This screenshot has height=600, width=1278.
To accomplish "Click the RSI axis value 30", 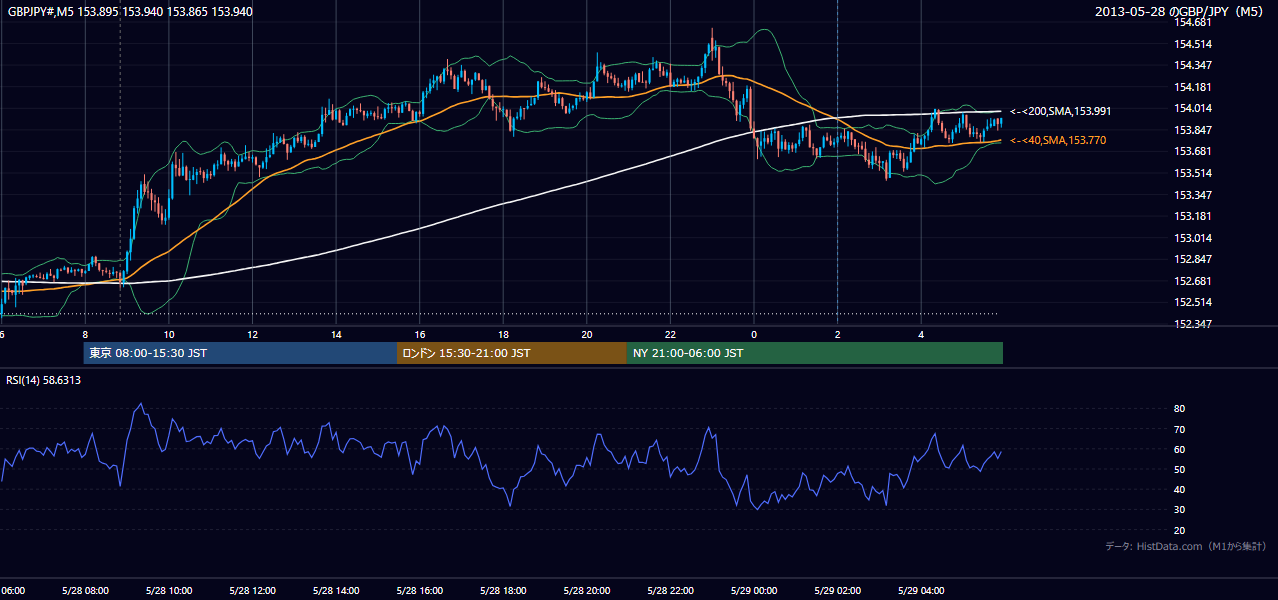I will [x=1180, y=510].
